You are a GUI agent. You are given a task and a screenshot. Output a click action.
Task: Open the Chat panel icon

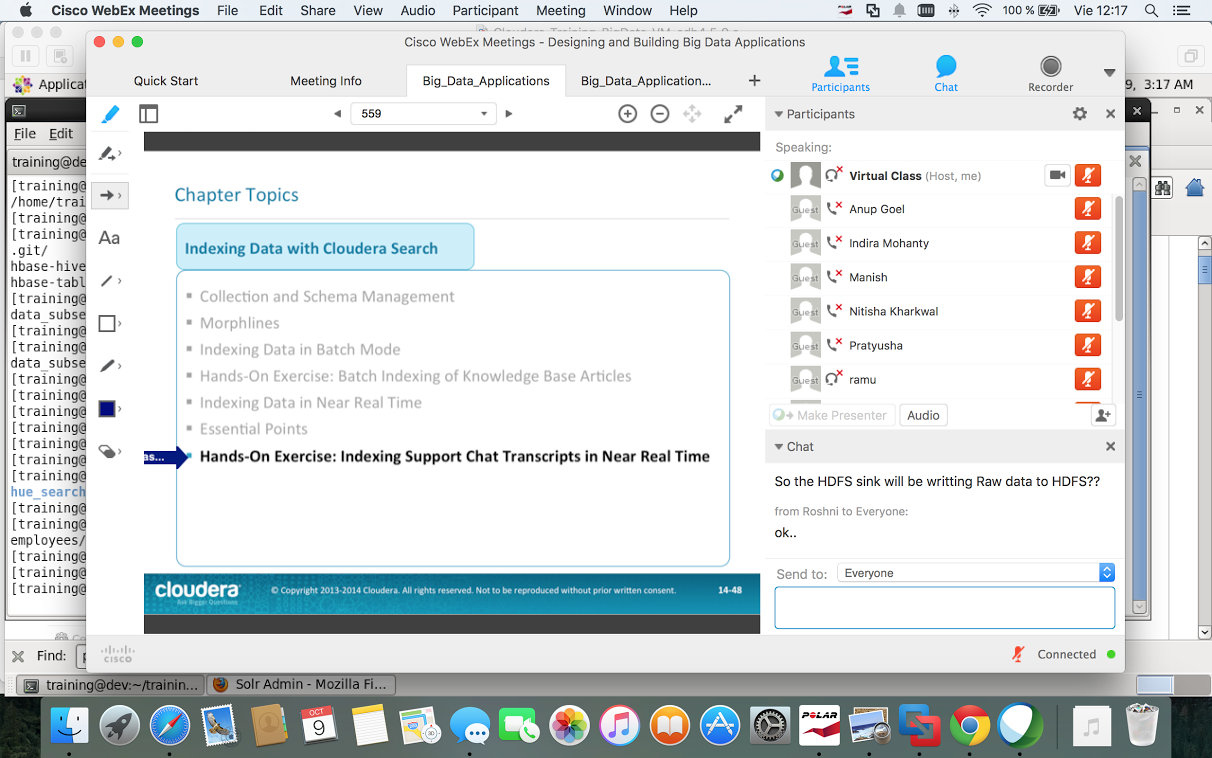pyautogui.click(x=946, y=74)
